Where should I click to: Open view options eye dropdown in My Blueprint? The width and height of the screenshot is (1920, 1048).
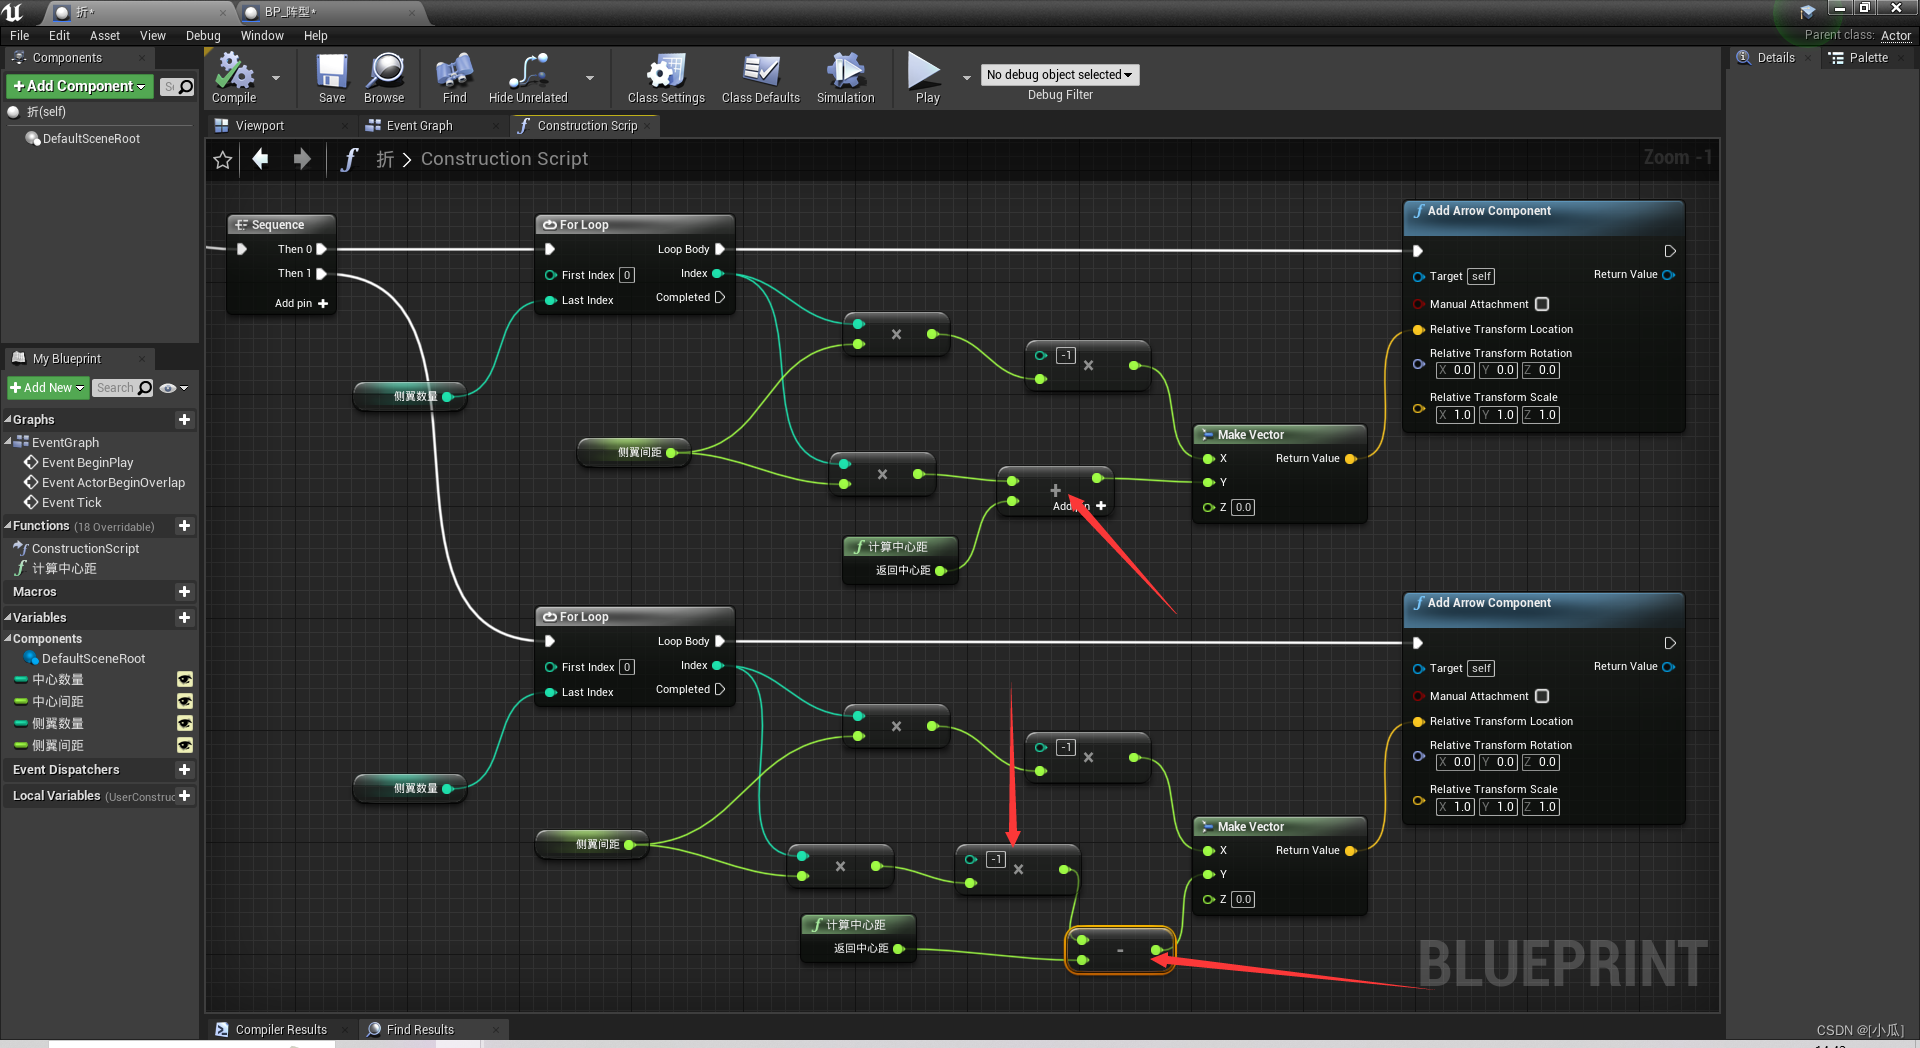(174, 388)
